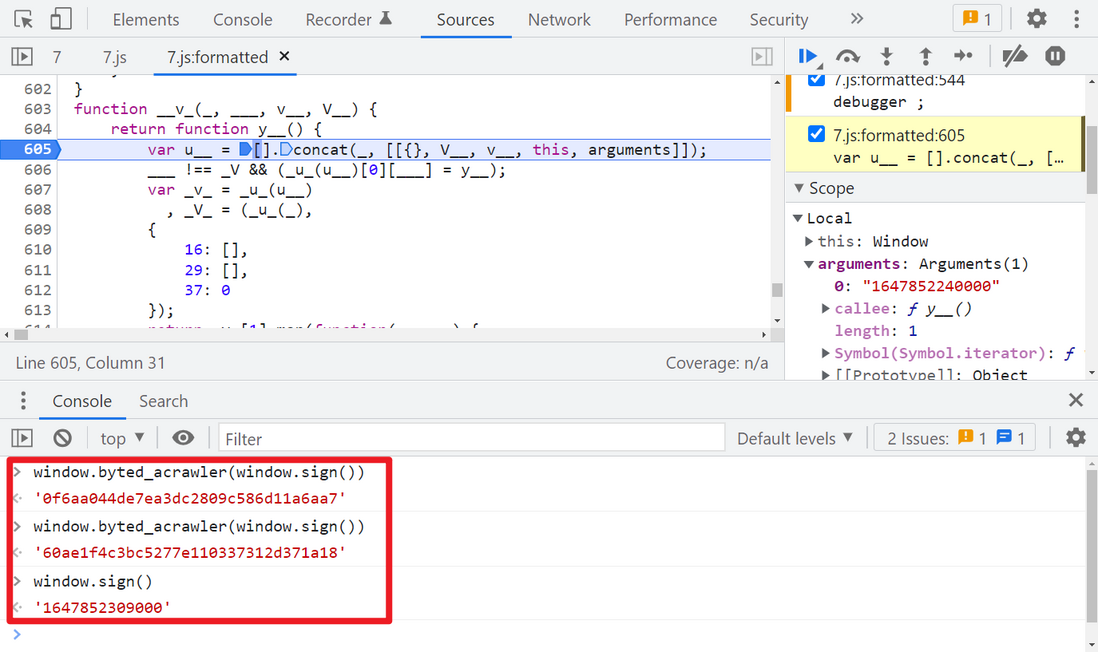Expand the this: Window entry
Screen dimensions: 1098x652
pyautogui.click(x=809, y=241)
